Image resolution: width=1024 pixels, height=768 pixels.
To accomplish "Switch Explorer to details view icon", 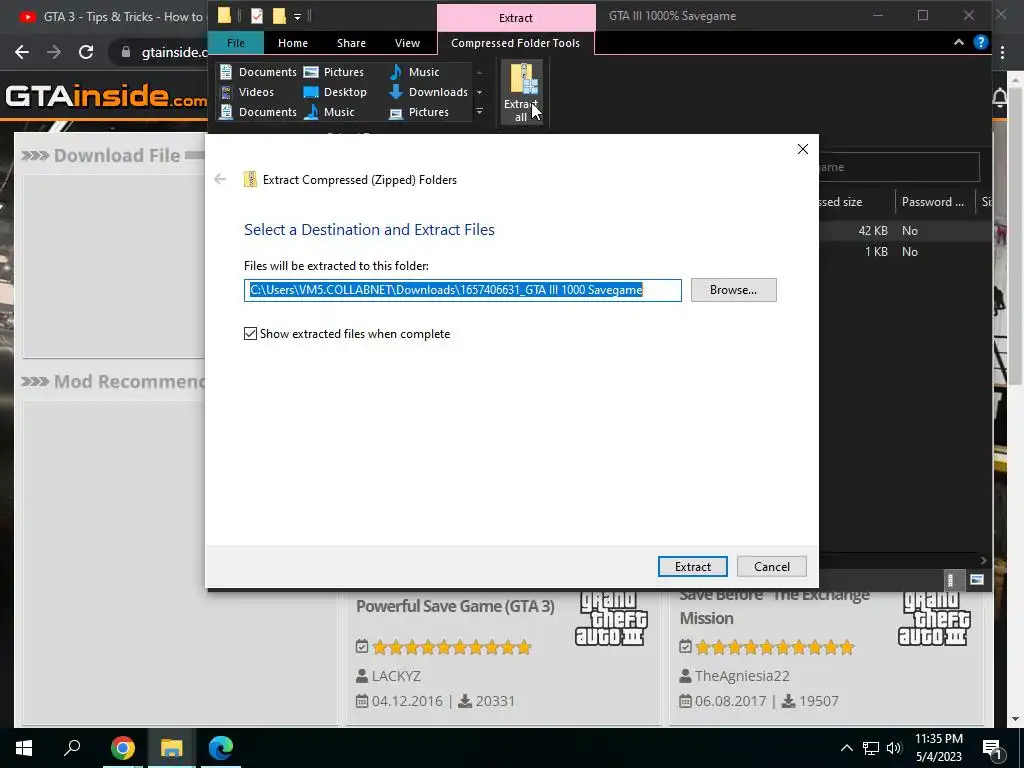I will click(x=950, y=579).
